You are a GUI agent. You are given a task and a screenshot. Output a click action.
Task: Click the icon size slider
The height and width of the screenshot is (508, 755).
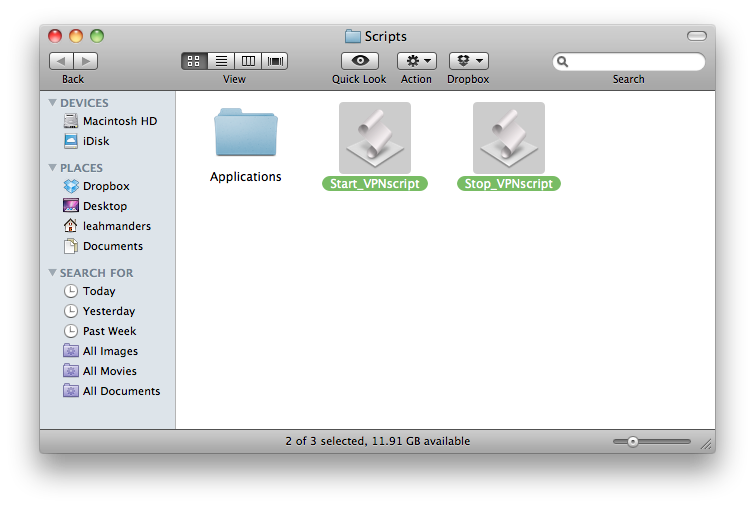651,441
